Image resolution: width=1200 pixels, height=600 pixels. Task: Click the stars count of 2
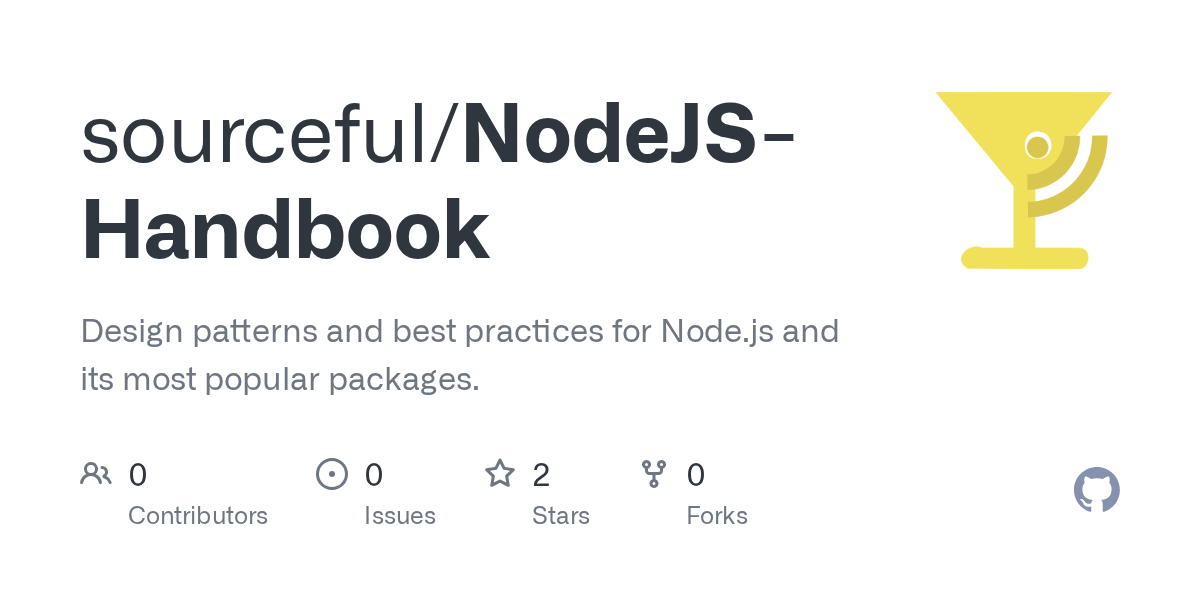pos(541,474)
